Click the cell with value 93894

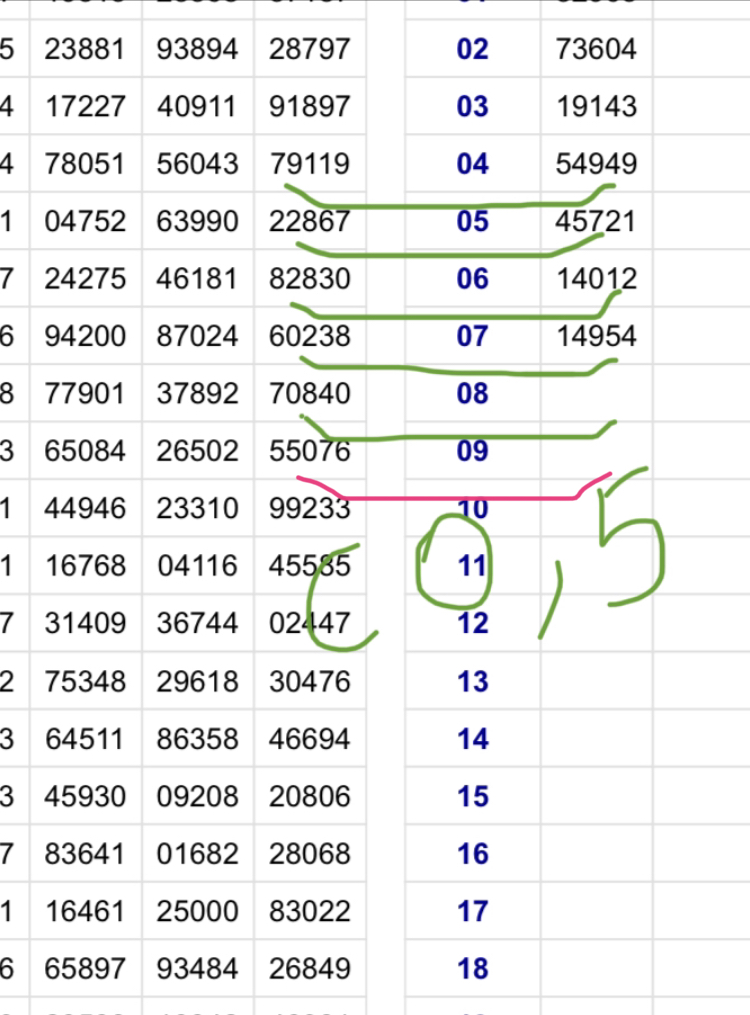click(197, 49)
